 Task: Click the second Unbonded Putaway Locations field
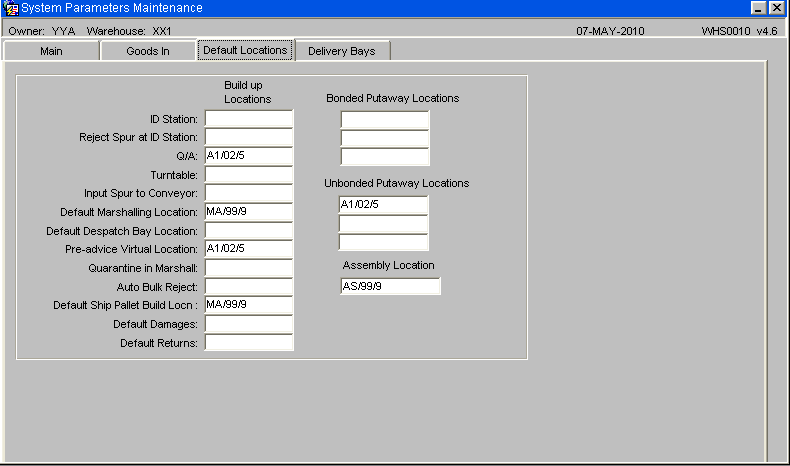click(383, 223)
